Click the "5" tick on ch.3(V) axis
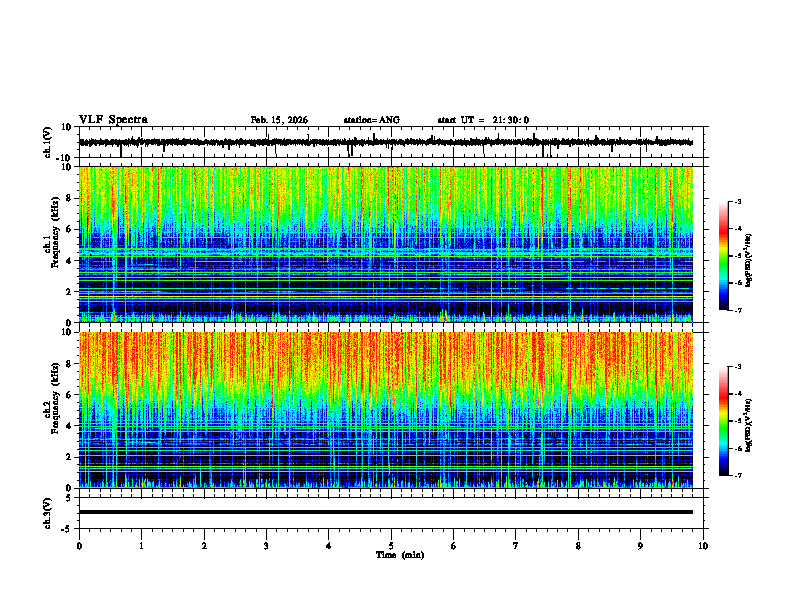Screen dimensions: 792x612 click(x=69, y=498)
